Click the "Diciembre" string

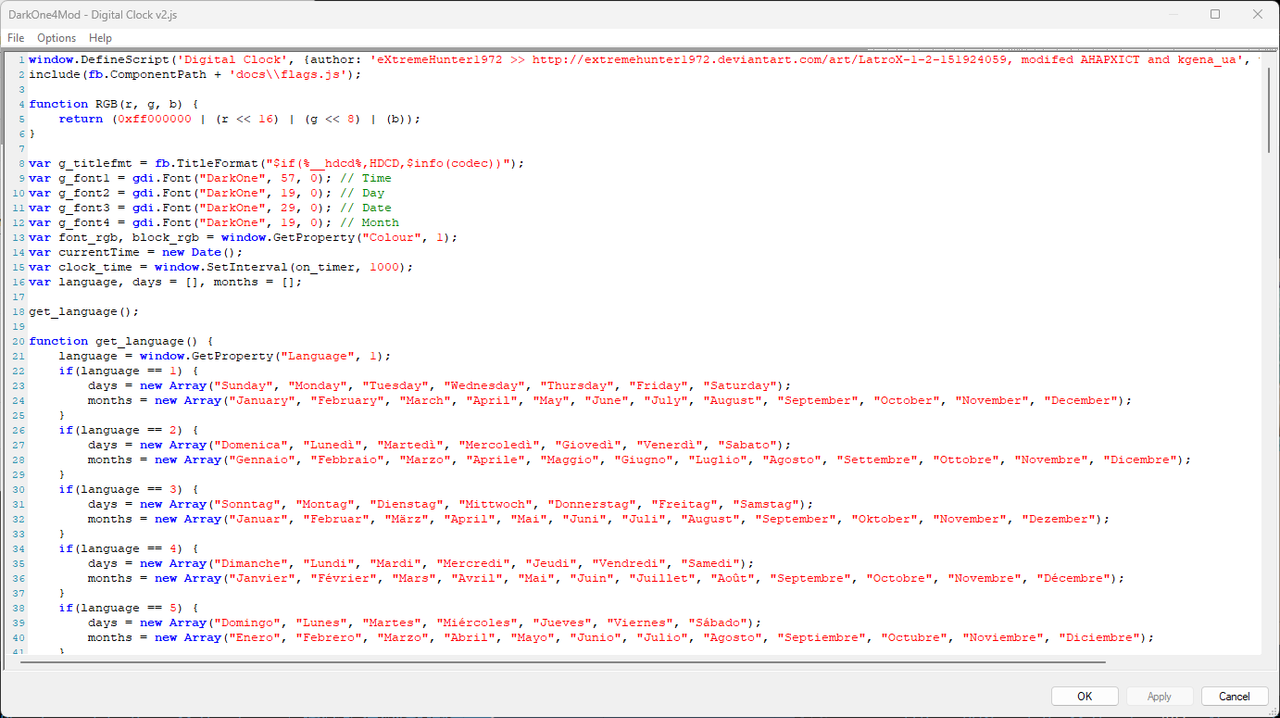click(x=1101, y=638)
